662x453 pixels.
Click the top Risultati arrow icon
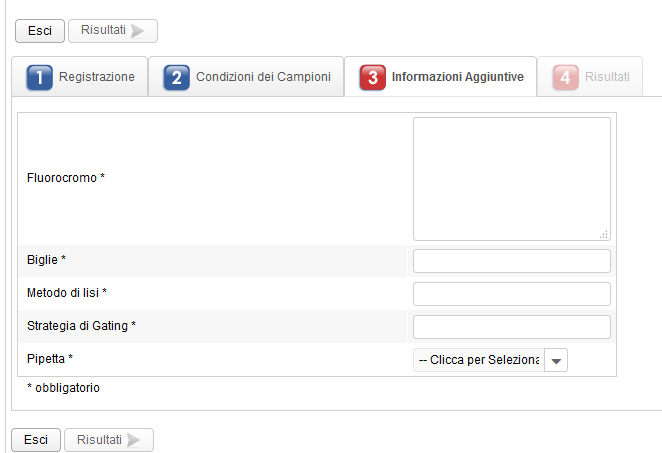(x=138, y=31)
